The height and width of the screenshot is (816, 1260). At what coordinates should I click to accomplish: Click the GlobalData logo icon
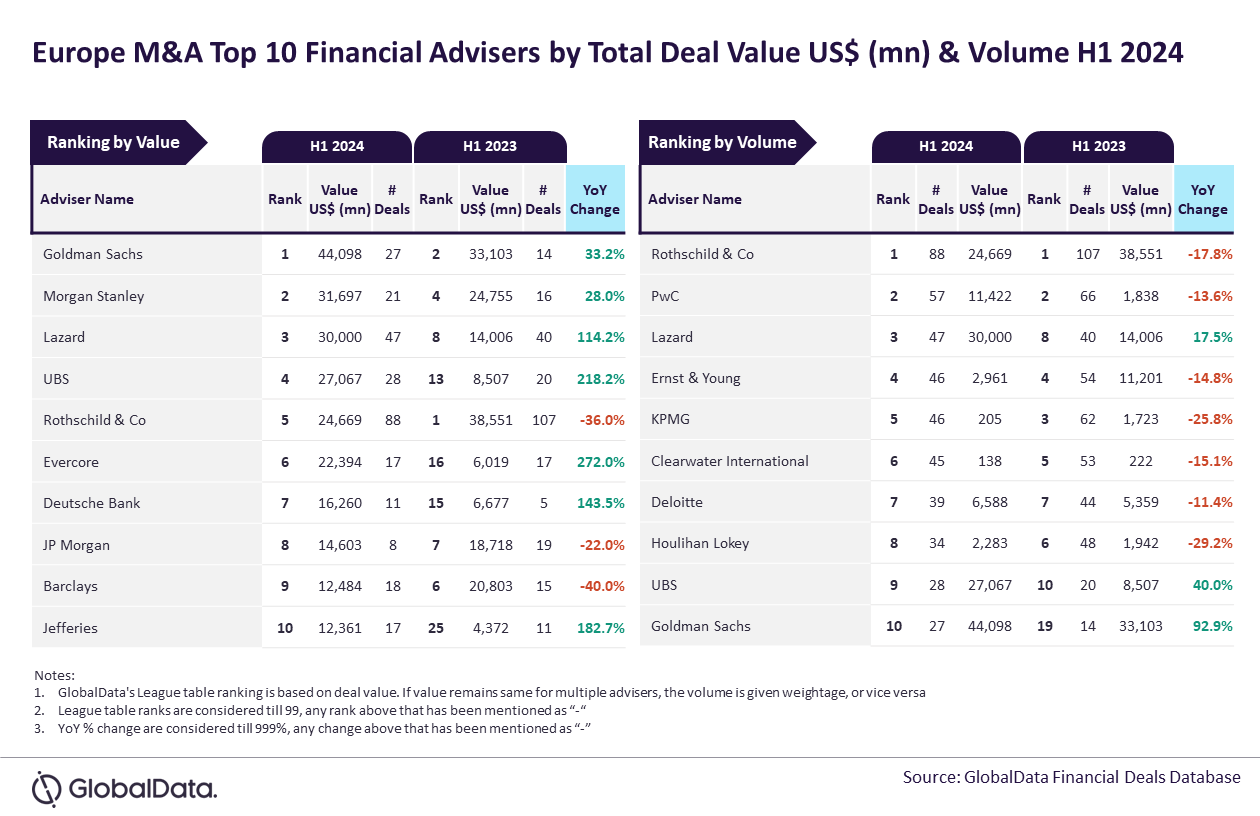point(47,789)
